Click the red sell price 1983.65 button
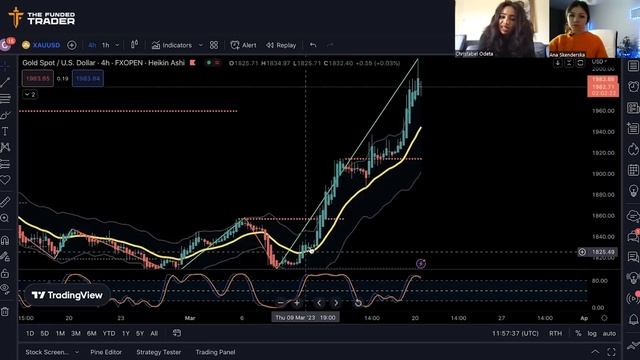 (38, 78)
